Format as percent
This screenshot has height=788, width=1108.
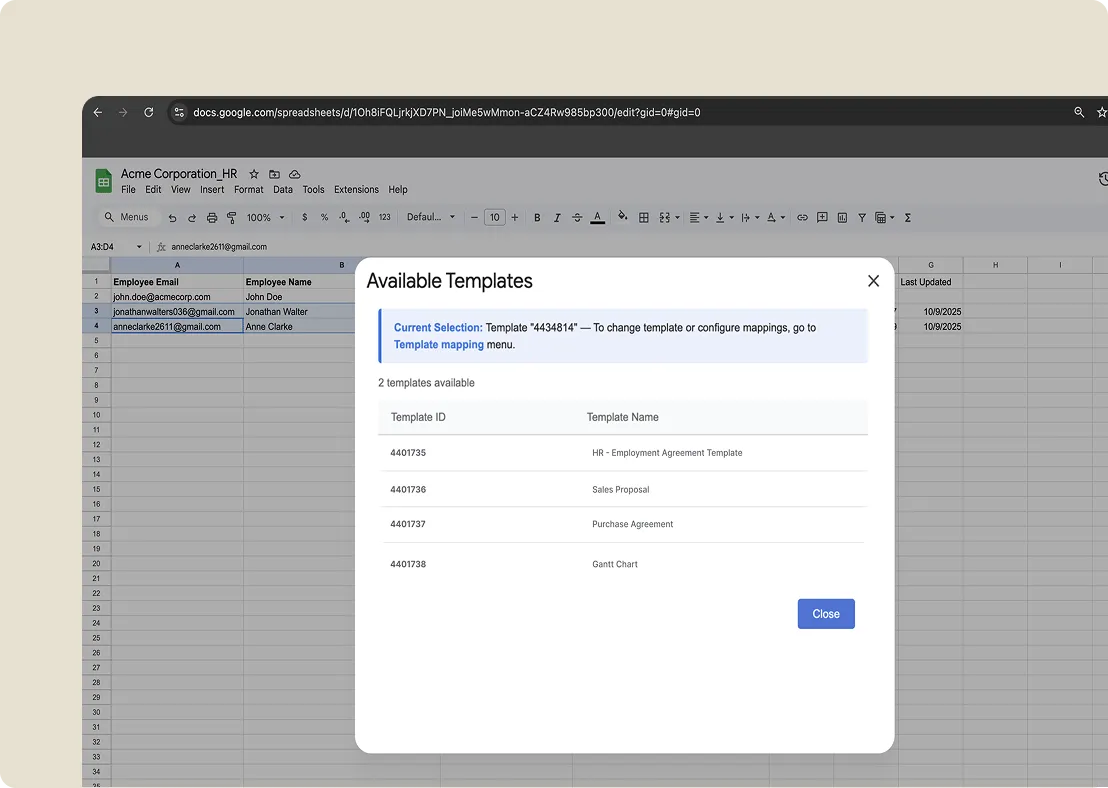324,218
